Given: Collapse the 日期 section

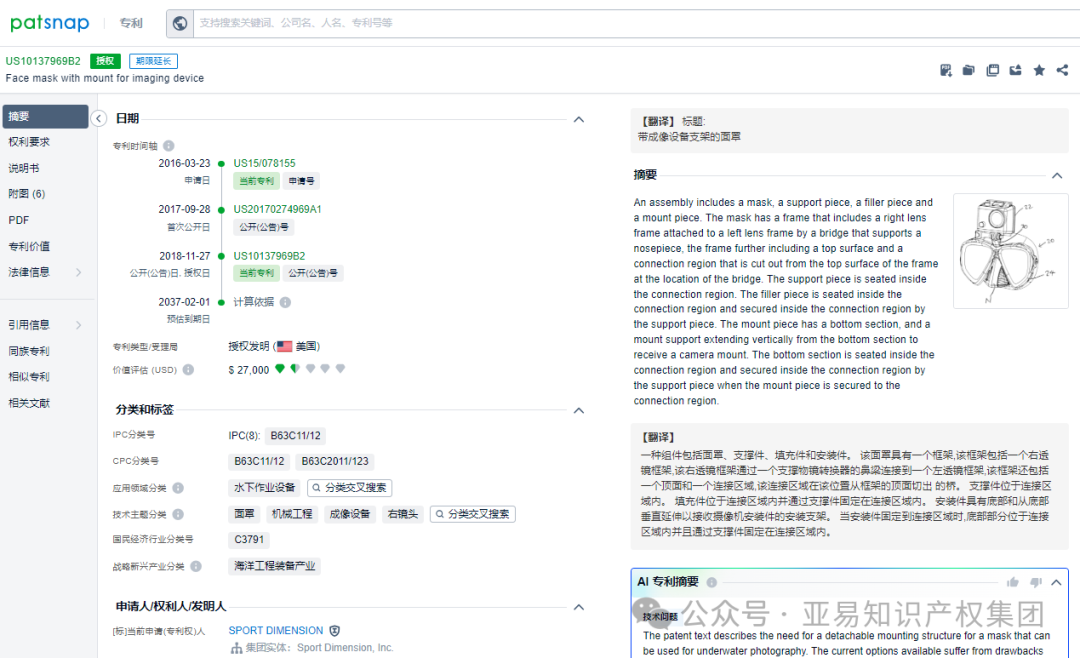Looking at the screenshot, I should pos(578,118).
